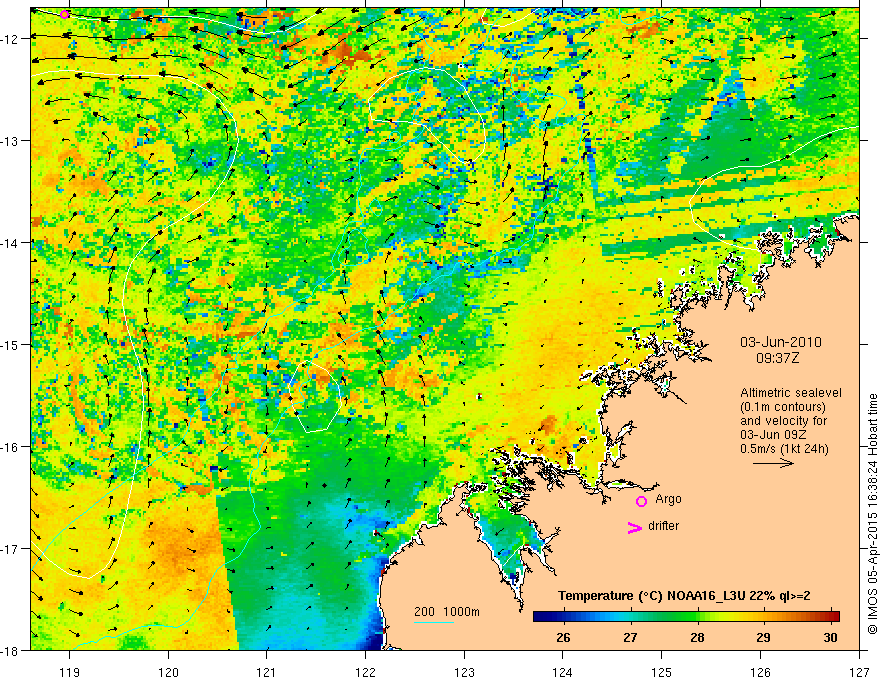Click longitude label 125 on bottom axis

coord(662,672)
